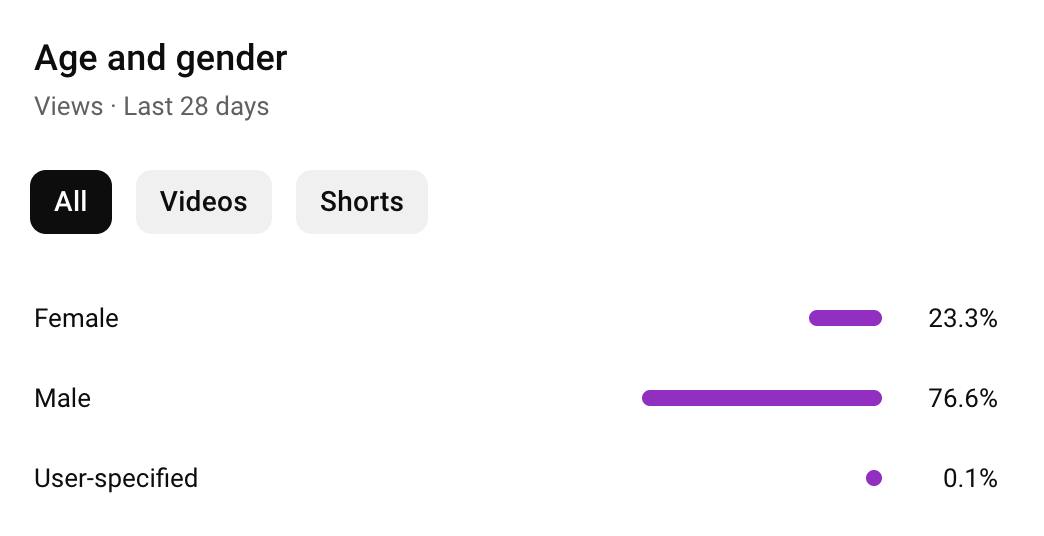Click the 76.6% Male percentage
The height and width of the screenshot is (536, 1044).
pyautogui.click(x=963, y=398)
